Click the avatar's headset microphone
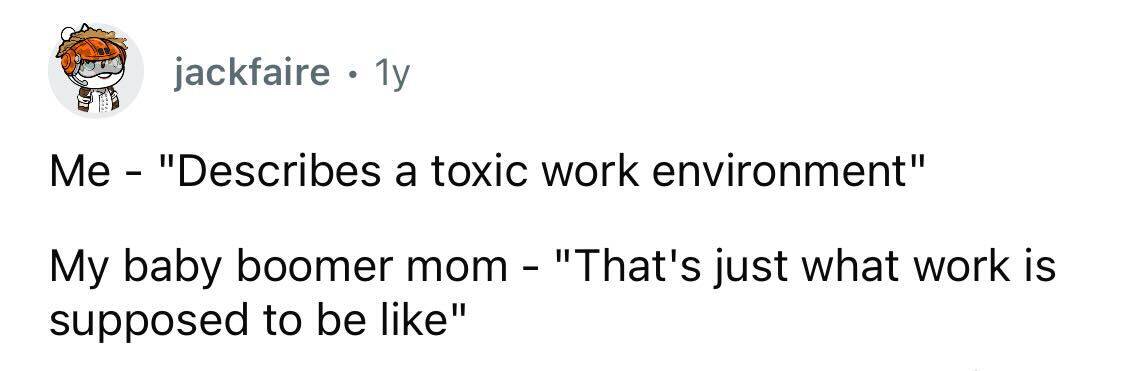Image resolution: width=1126 pixels, height=371 pixels. click(x=81, y=79)
